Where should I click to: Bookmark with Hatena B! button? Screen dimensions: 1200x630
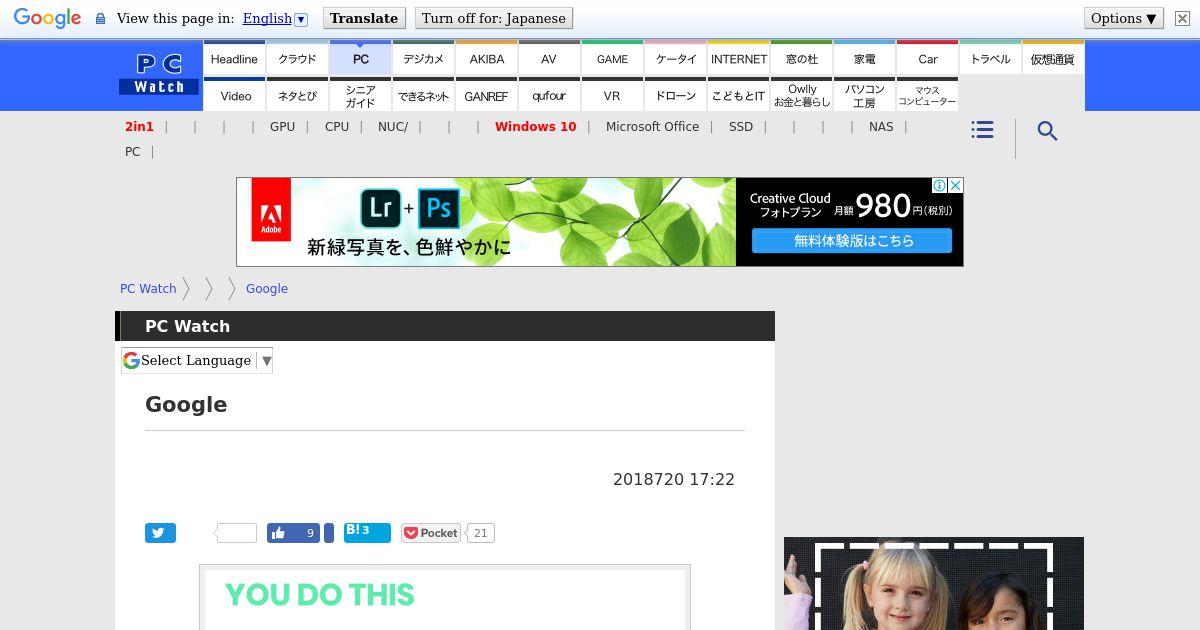coord(367,532)
